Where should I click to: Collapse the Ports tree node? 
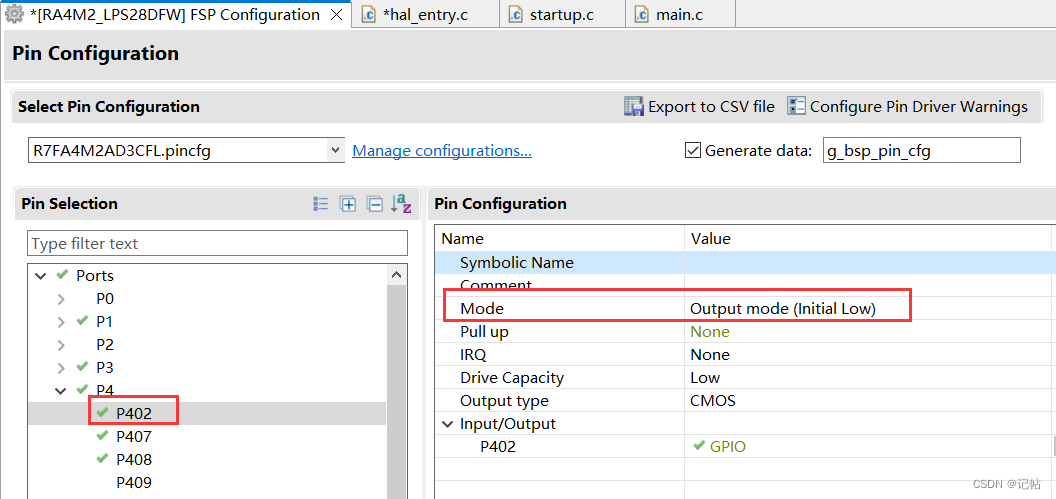[x=41, y=276]
